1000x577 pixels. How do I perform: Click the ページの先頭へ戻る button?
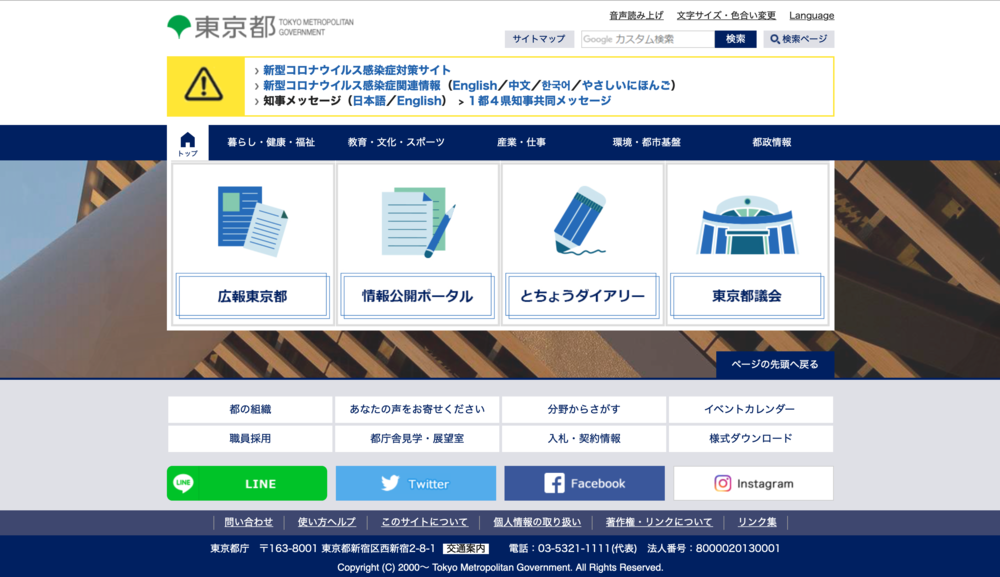[x=775, y=364]
